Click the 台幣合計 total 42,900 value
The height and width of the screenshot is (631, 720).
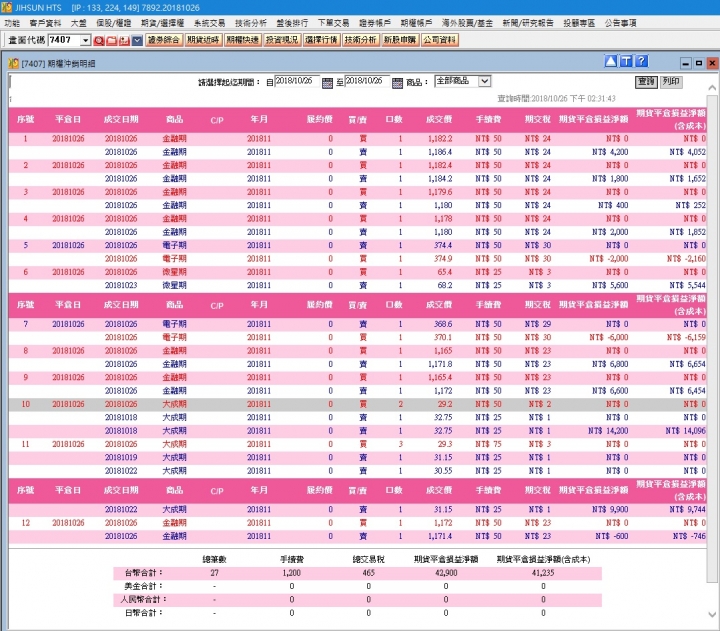click(x=446, y=573)
